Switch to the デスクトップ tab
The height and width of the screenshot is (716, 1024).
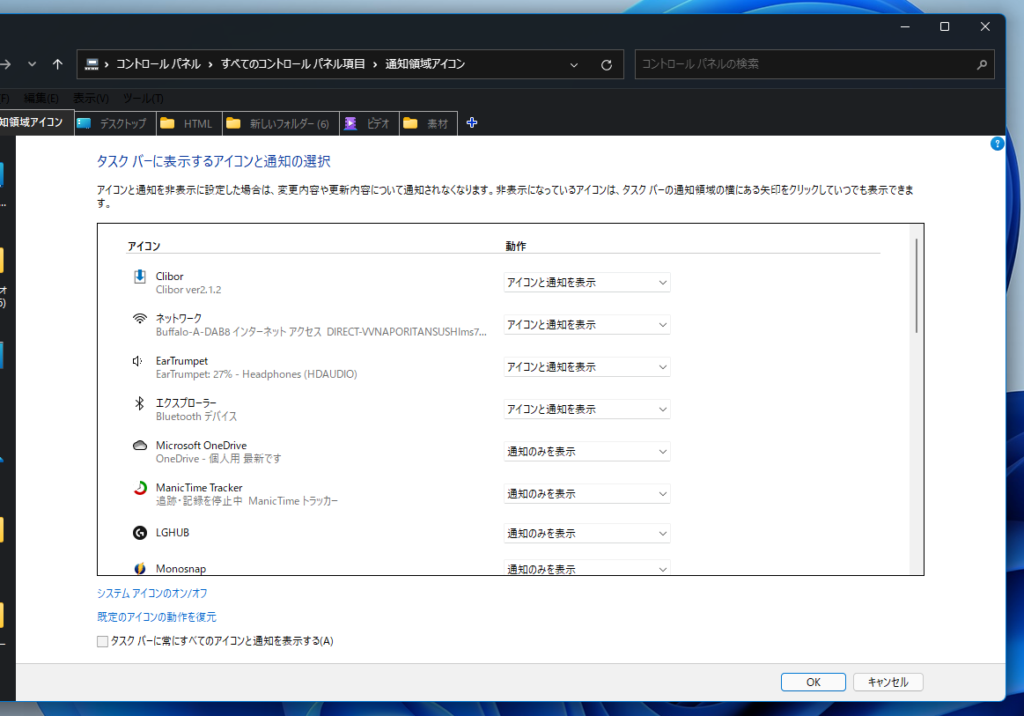point(116,123)
